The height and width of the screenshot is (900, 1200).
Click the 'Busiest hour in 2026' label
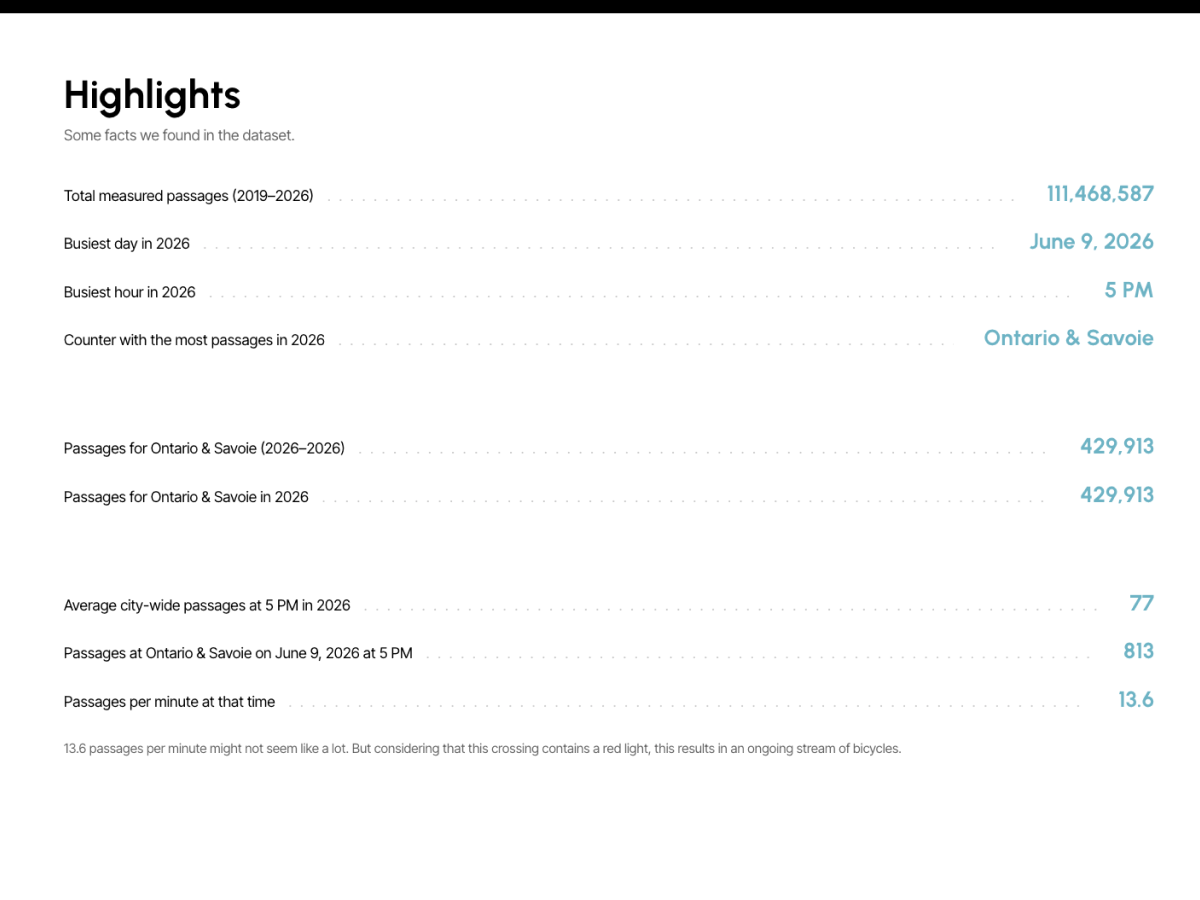coord(130,292)
